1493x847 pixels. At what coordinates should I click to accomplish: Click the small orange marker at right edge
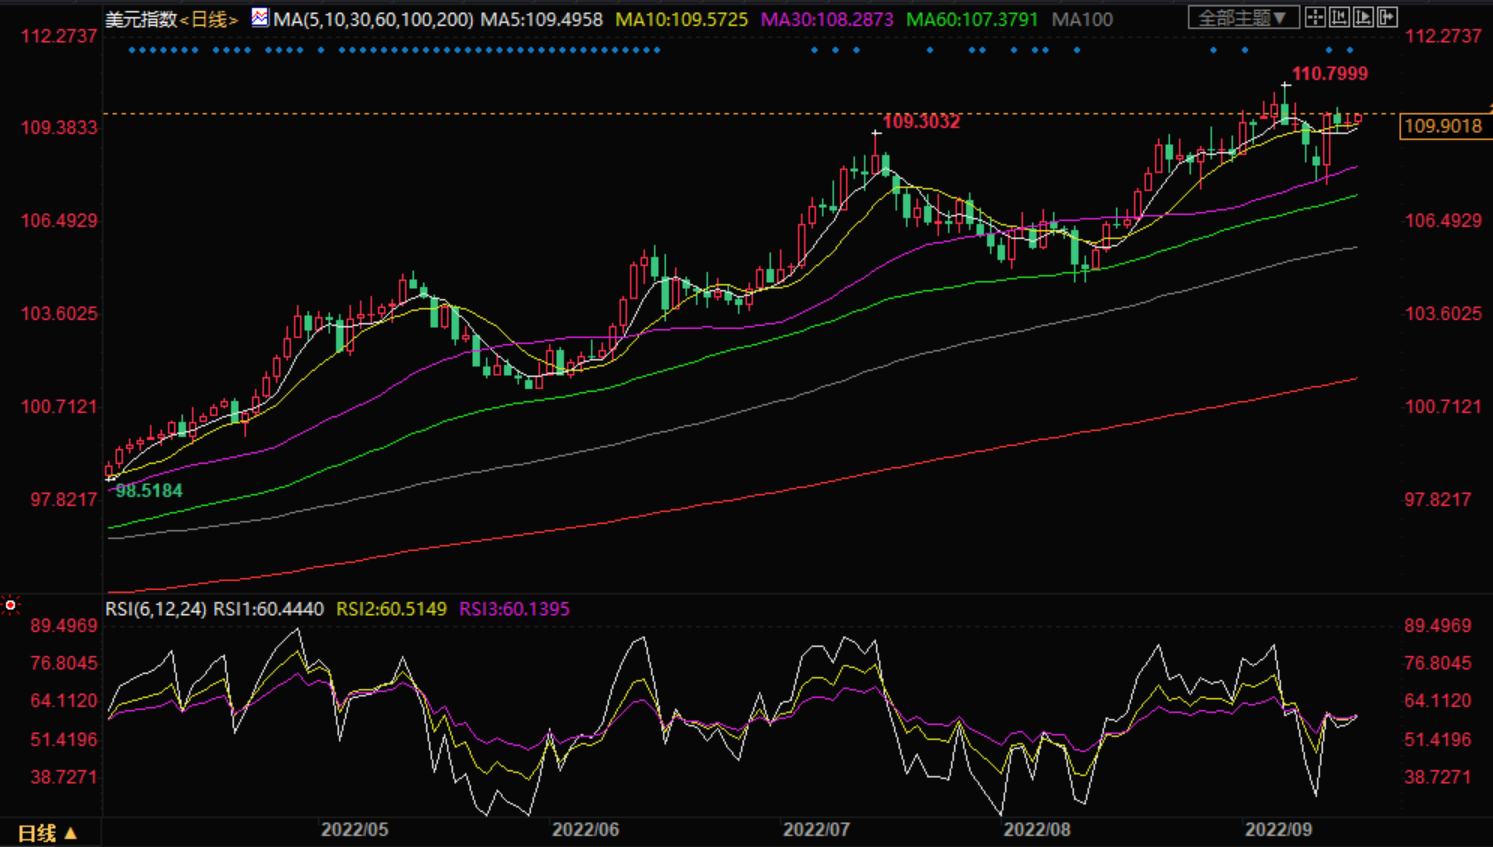coord(1490,106)
